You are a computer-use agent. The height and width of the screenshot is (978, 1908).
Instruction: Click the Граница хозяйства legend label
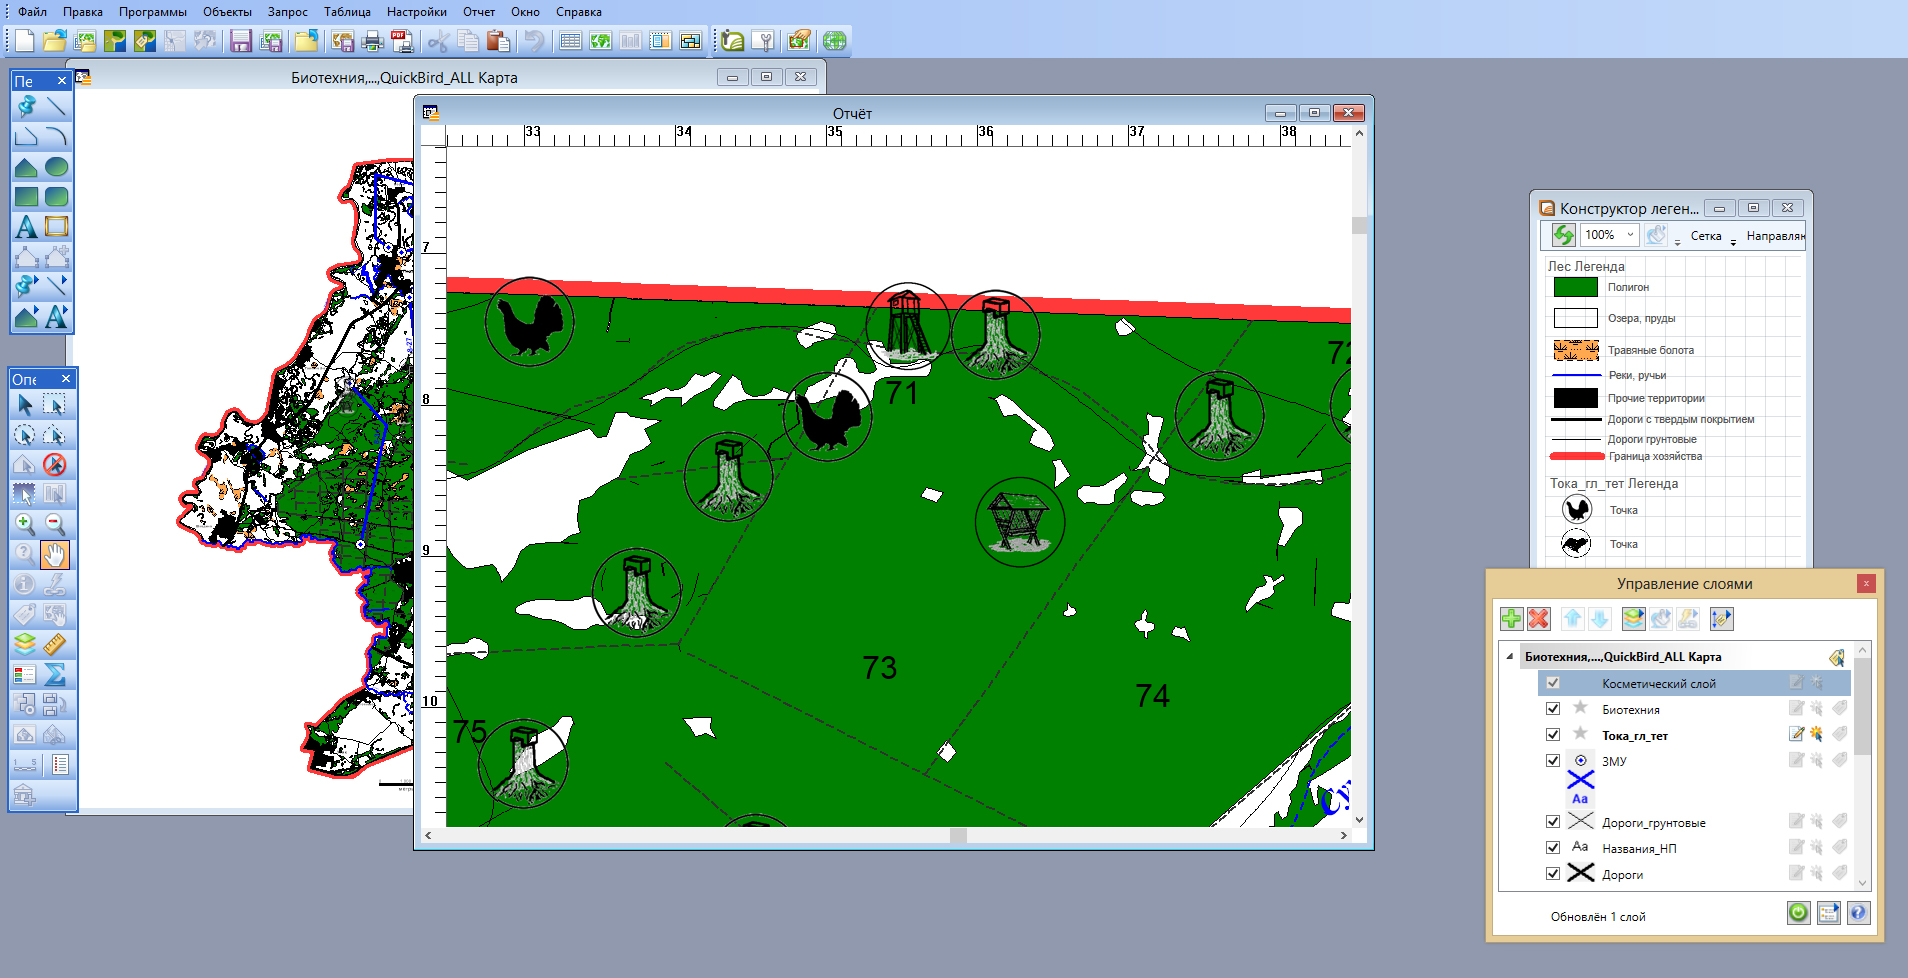click(x=1655, y=456)
